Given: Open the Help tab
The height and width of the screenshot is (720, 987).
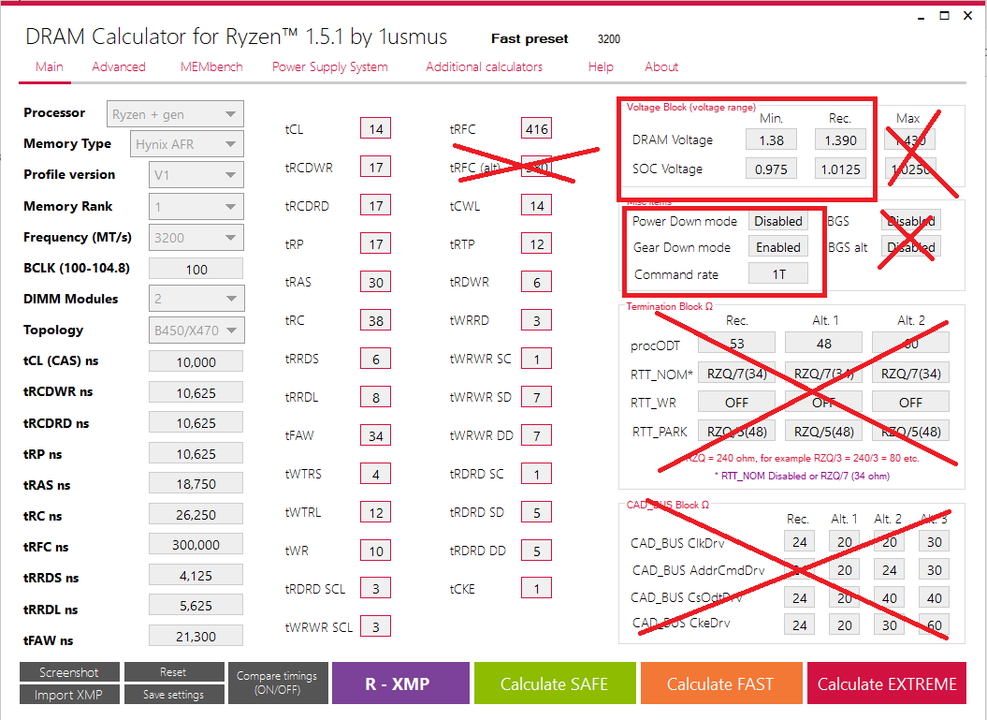Looking at the screenshot, I should [601, 67].
